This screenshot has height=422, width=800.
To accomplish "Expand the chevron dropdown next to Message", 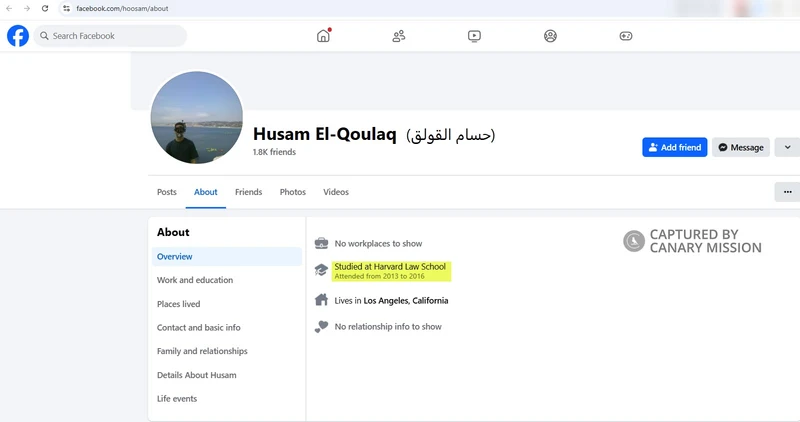I will pos(787,147).
